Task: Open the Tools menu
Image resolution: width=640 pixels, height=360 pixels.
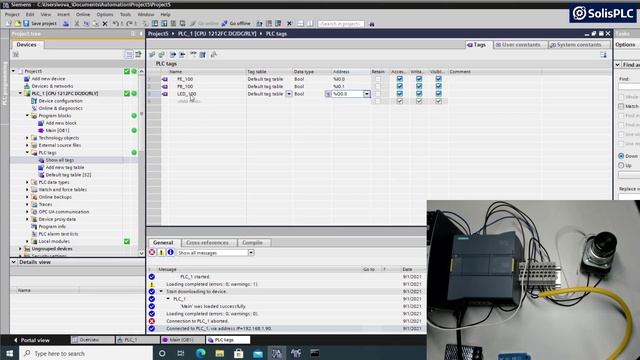Action: (x=125, y=14)
